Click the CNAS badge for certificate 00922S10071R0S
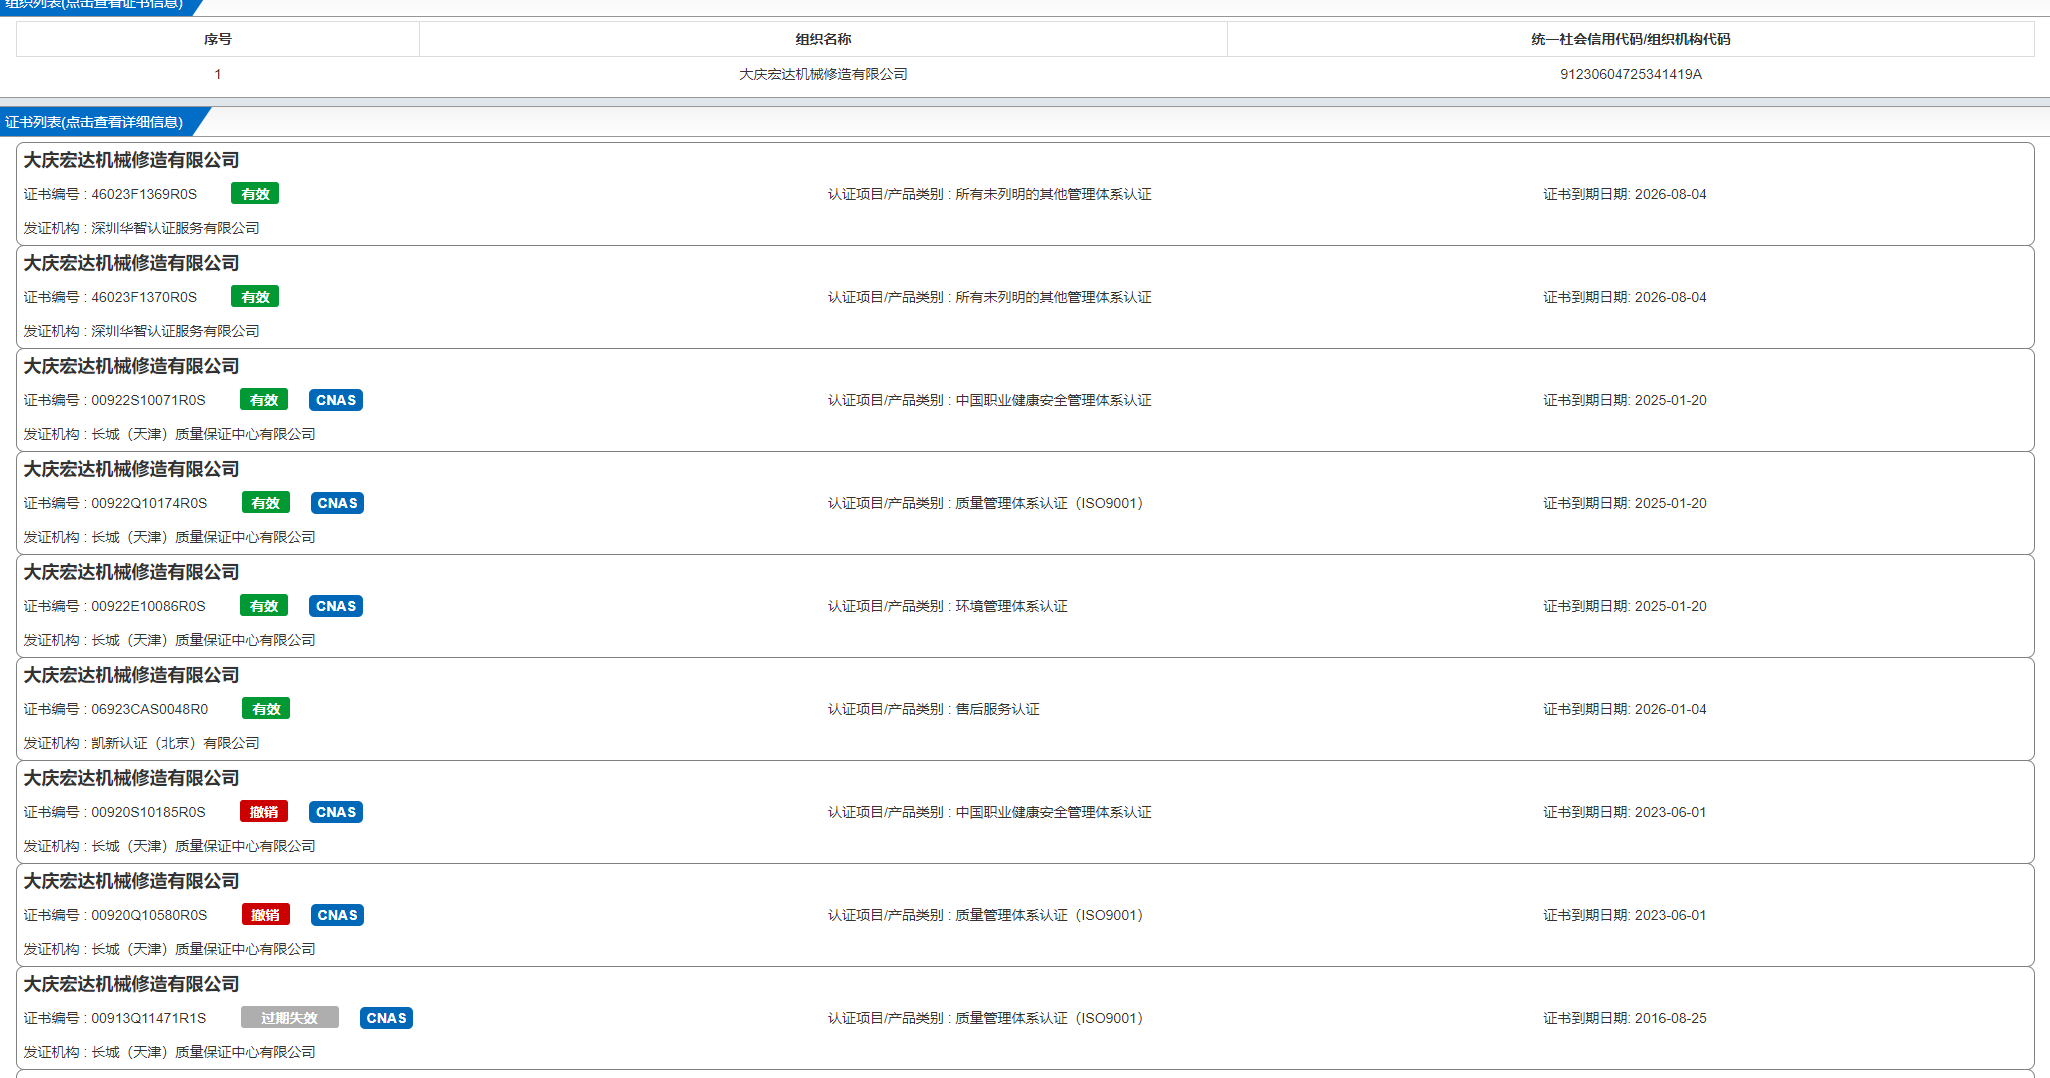2050x1078 pixels. [x=336, y=400]
